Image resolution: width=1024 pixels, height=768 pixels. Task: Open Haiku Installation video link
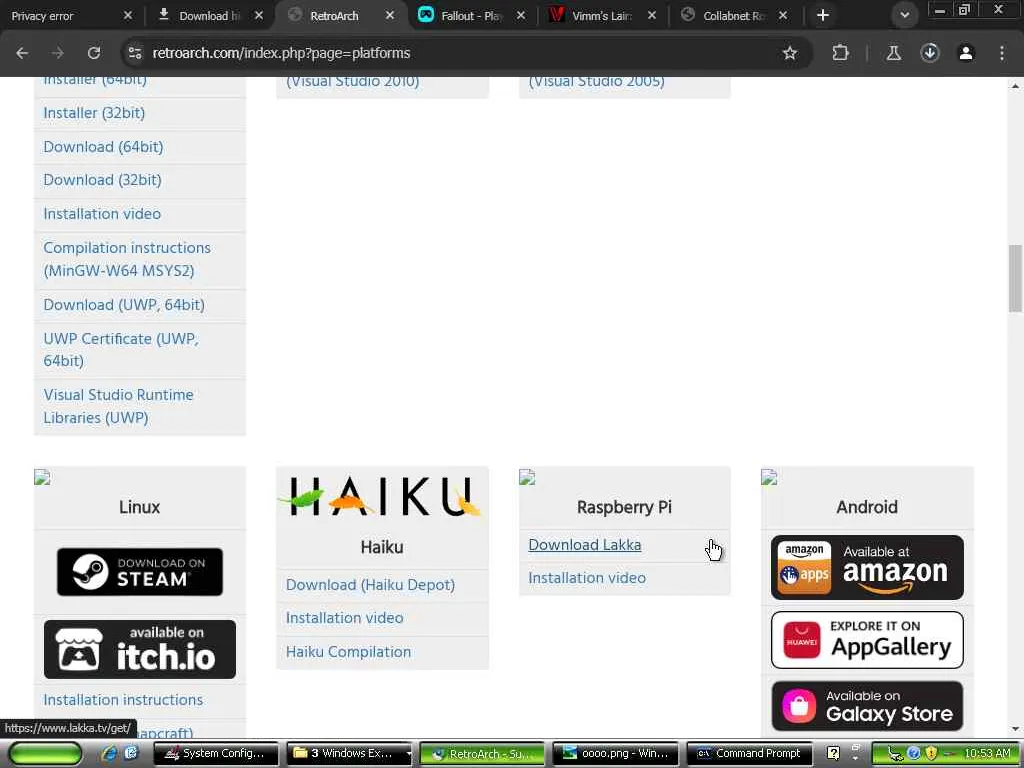coord(345,618)
